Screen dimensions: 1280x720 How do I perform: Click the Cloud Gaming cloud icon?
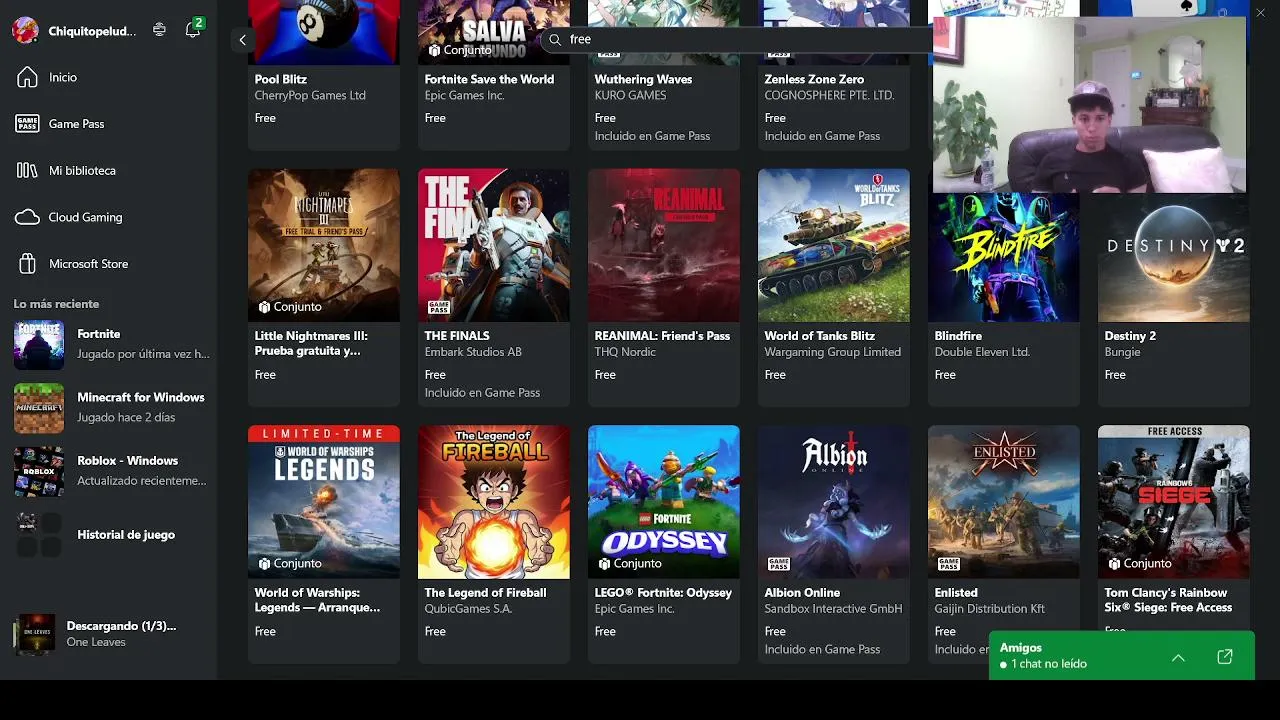click(x=27, y=217)
